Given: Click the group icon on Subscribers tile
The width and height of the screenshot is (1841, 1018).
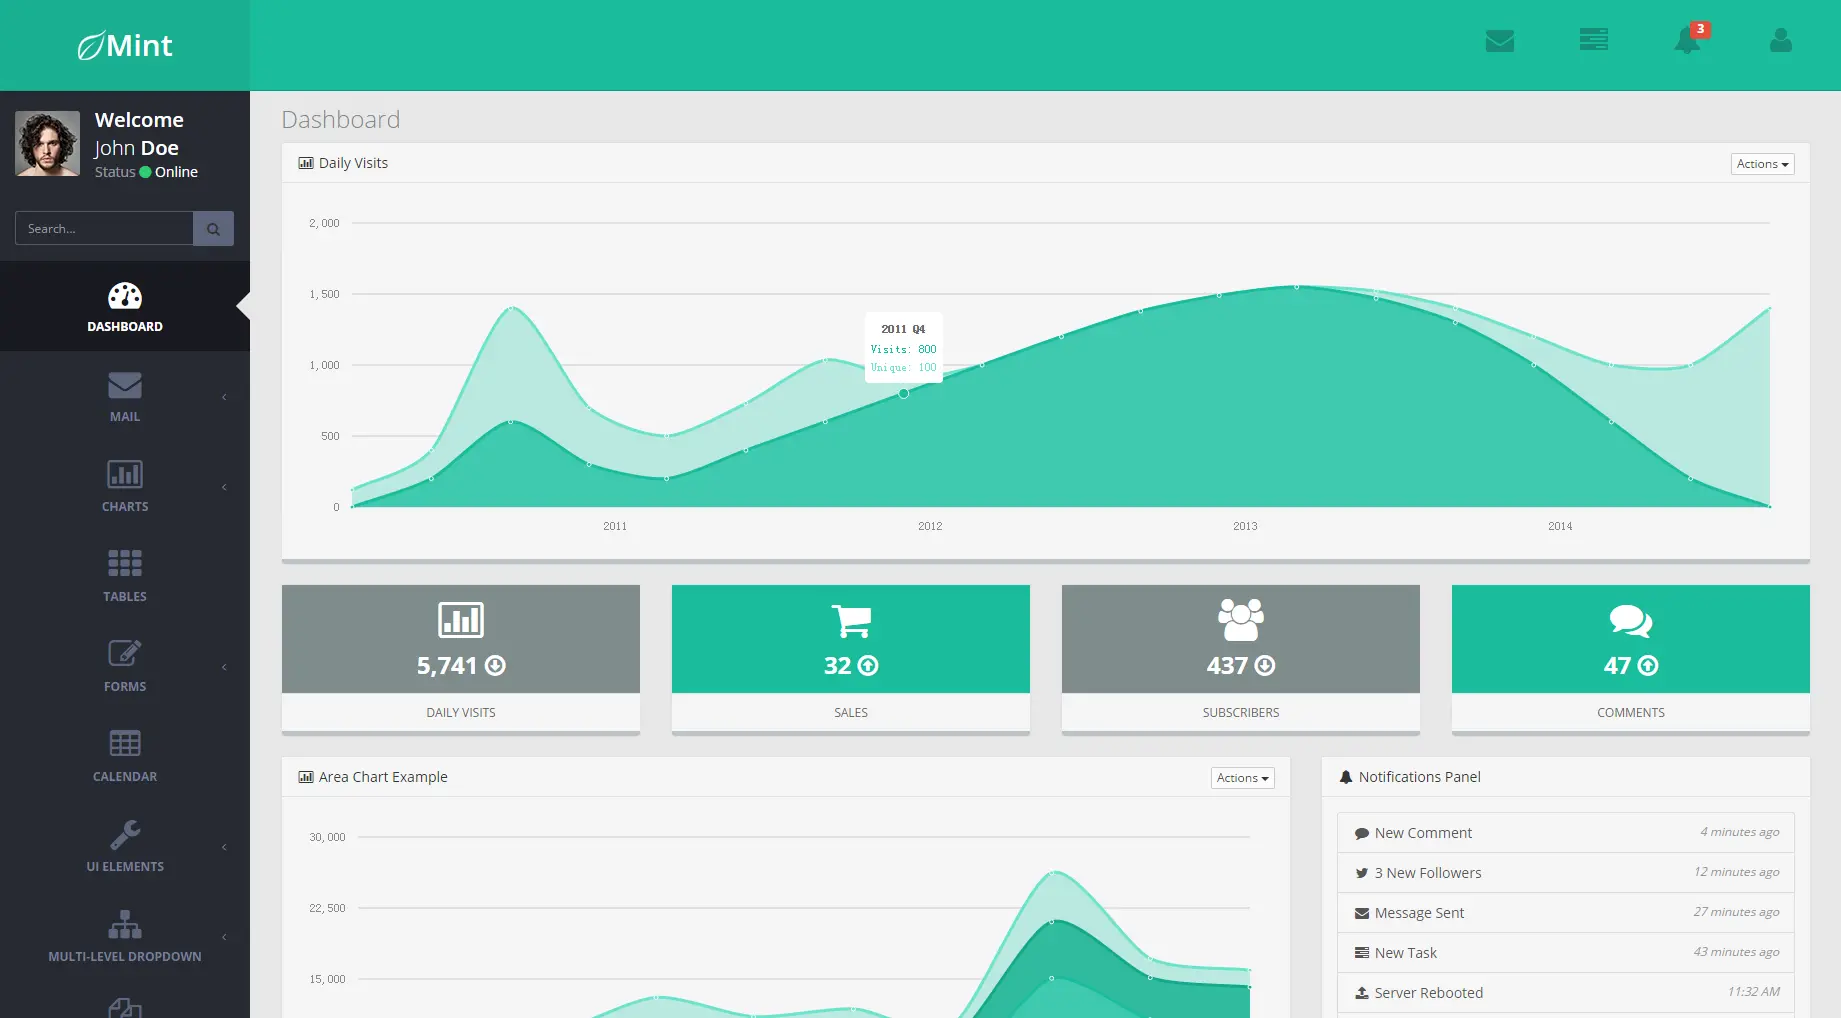Looking at the screenshot, I should click(x=1241, y=619).
